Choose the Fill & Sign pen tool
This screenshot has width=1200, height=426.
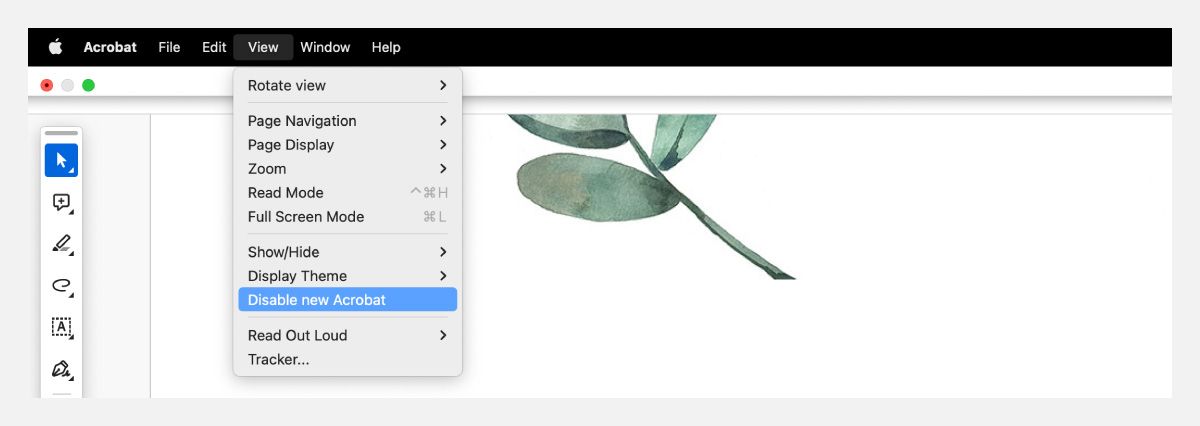(x=61, y=369)
